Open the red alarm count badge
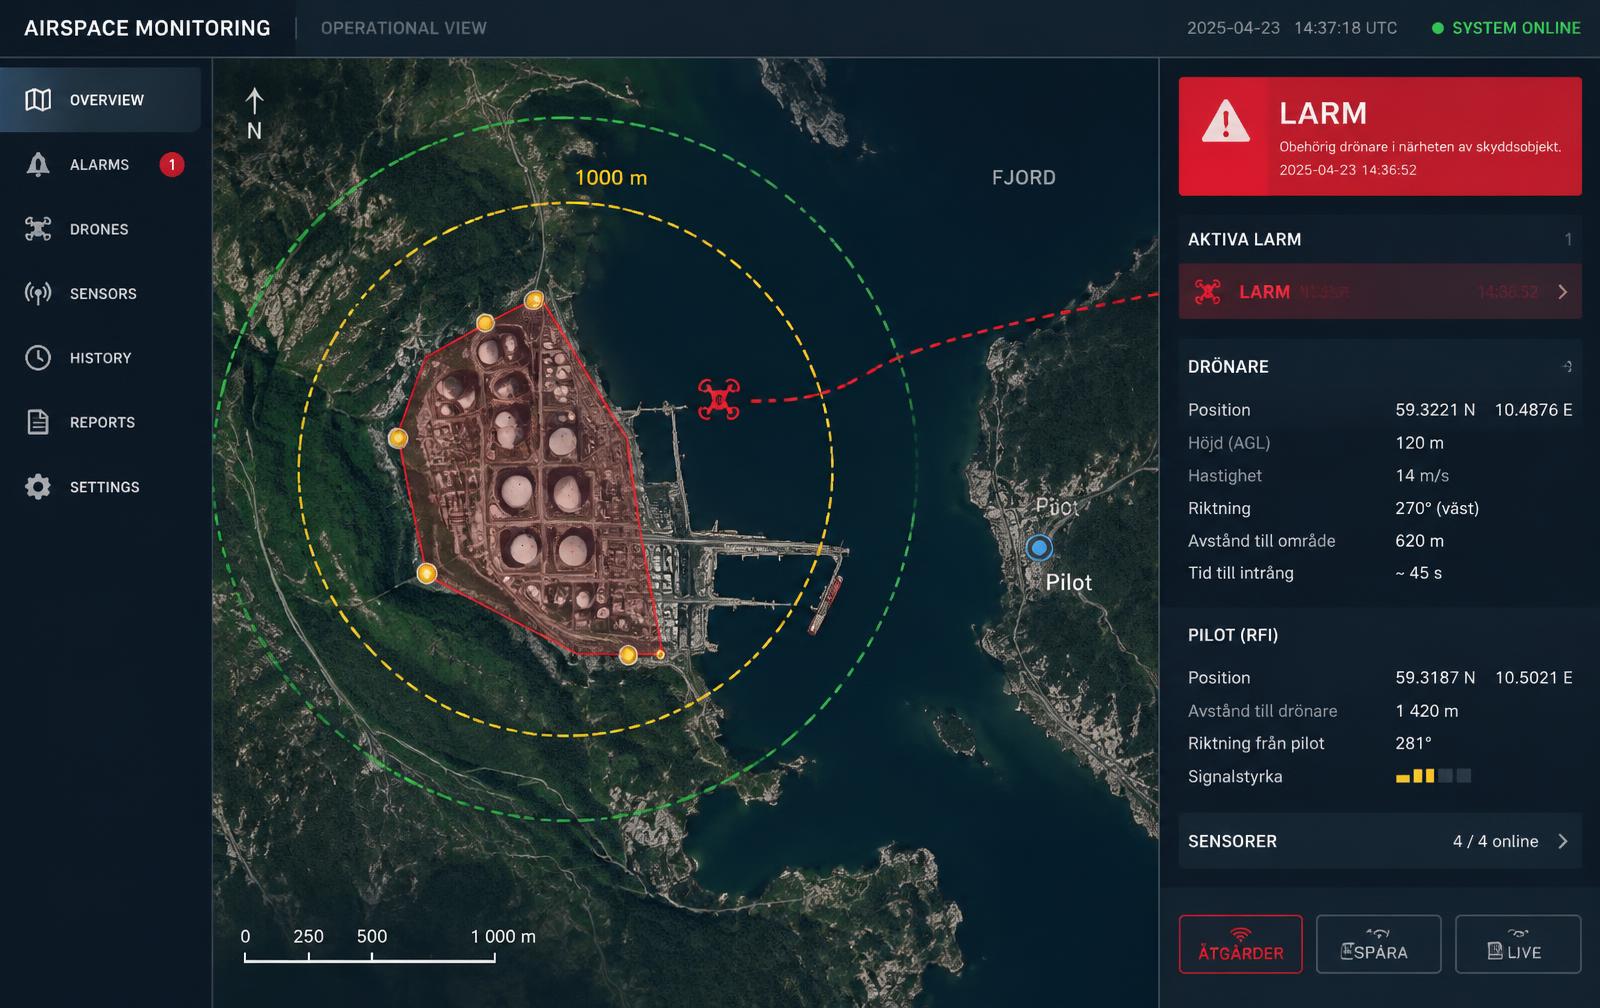Image resolution: width=1600 pixels, height=1008 pixels. [x=172, y=164]
